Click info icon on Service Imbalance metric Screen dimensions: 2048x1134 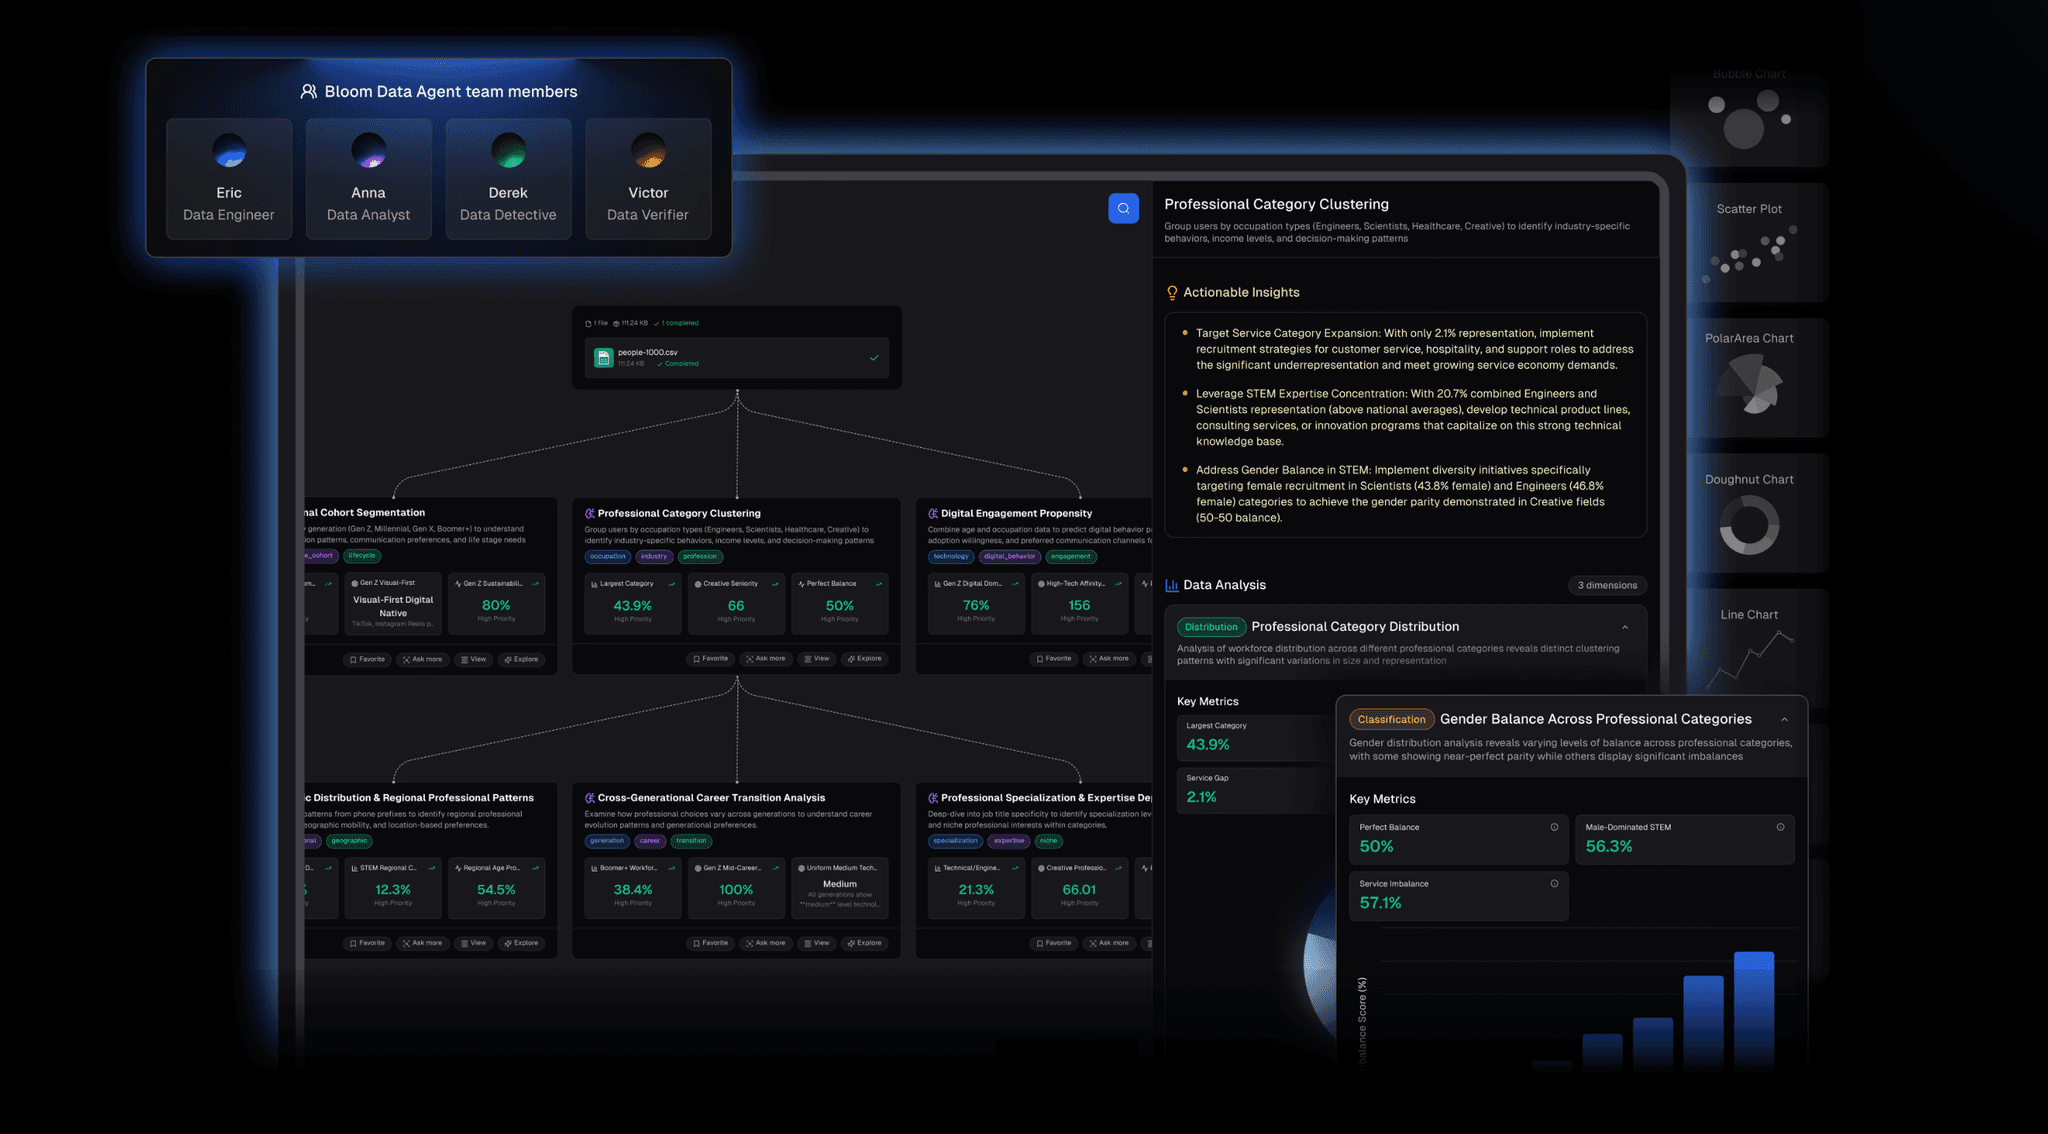1554,884
